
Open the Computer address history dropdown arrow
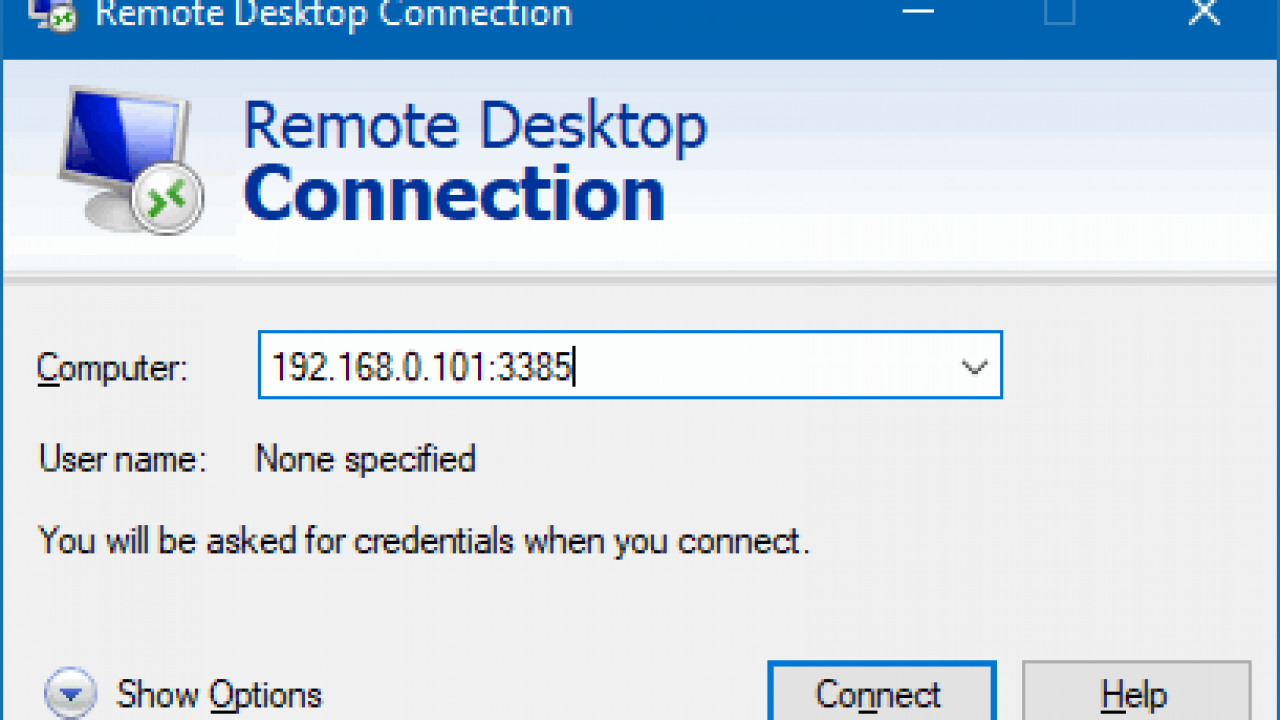974,367
